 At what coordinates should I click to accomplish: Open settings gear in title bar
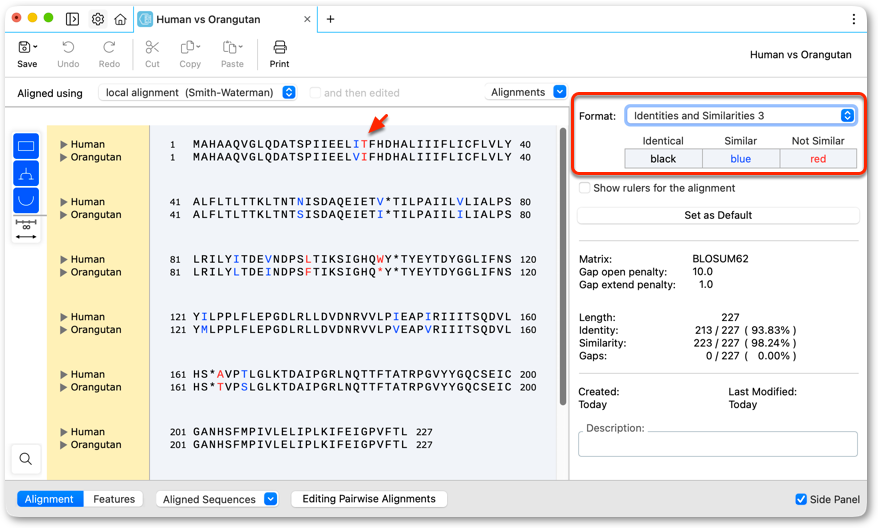point(97,19)
